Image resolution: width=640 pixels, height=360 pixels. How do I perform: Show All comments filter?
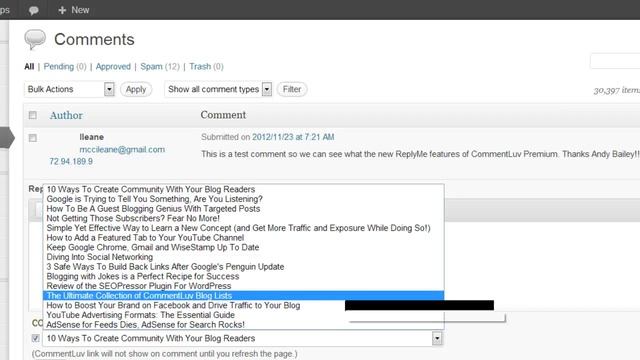(29, 67)
